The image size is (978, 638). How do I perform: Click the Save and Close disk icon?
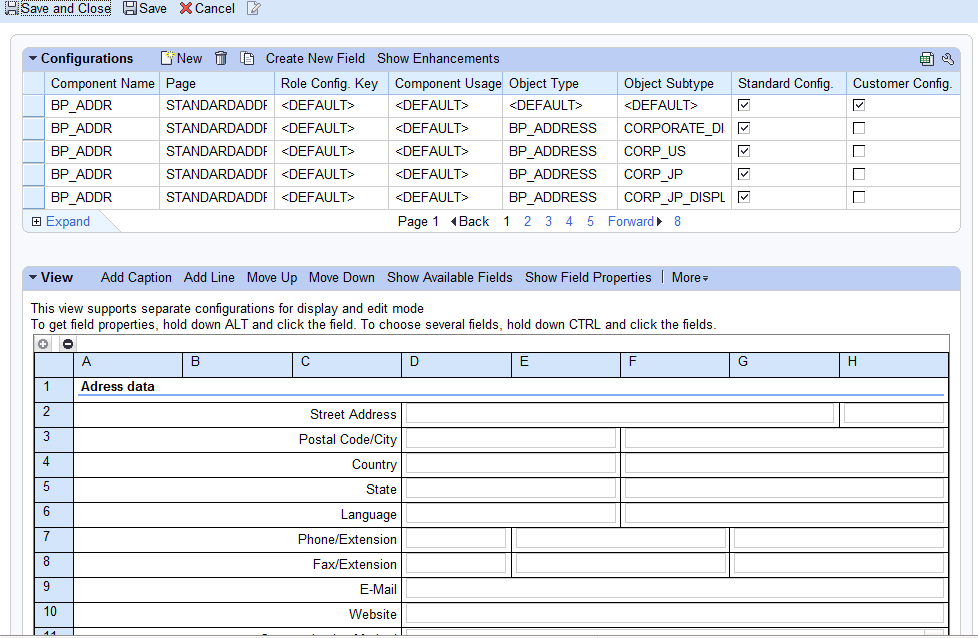click(x=11, y=8)
